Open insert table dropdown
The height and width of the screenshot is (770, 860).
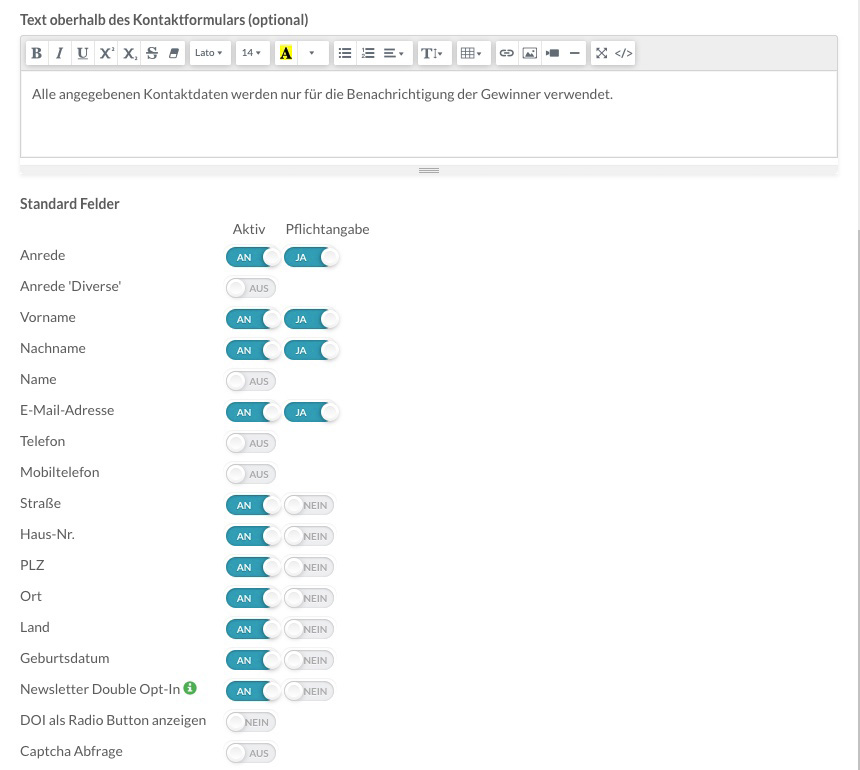tap(473, 53)
